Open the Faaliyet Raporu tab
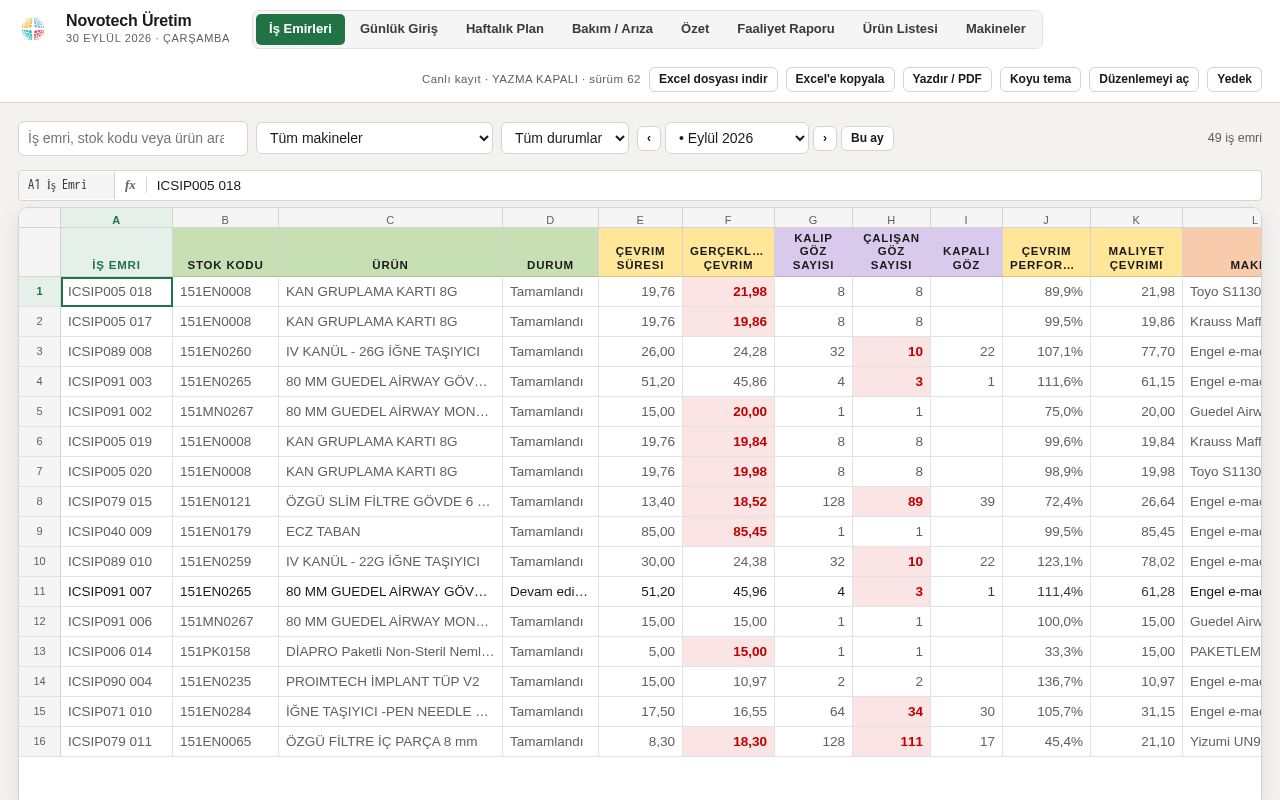The width and height of the screenshot is (1280, 800). (x=786, y=29)
